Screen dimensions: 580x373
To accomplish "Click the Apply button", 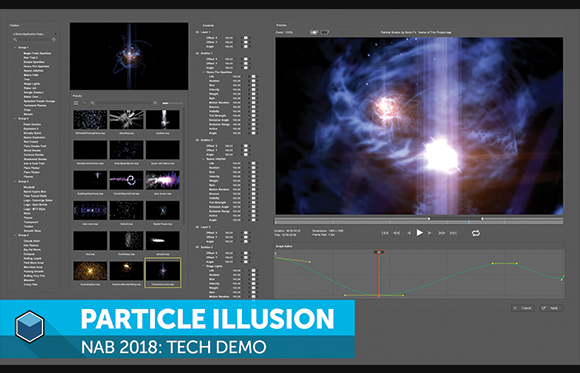I will (x=551, y=308).
